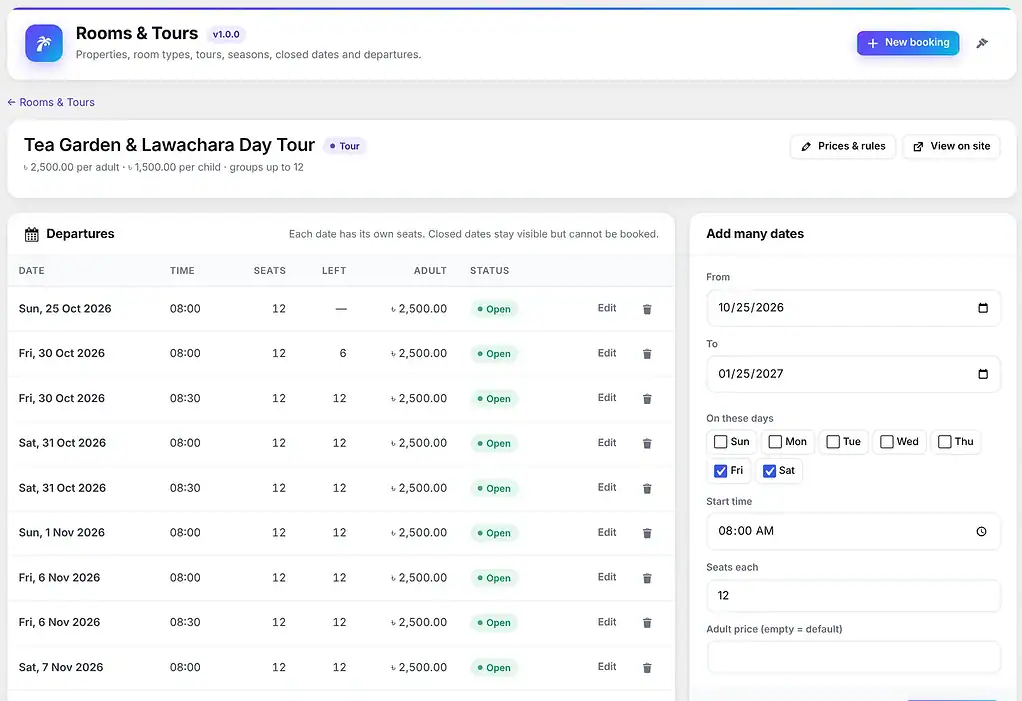Delete the Sat, 31 Oct 08:00 departure

pyautogui.click(x=647, y=444)
